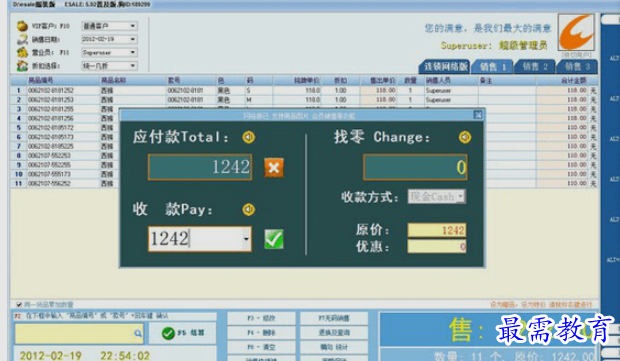This screenshot has width=620, height=361.
Task: Switch to the 销售 2 tab
Action: point(535,66)
